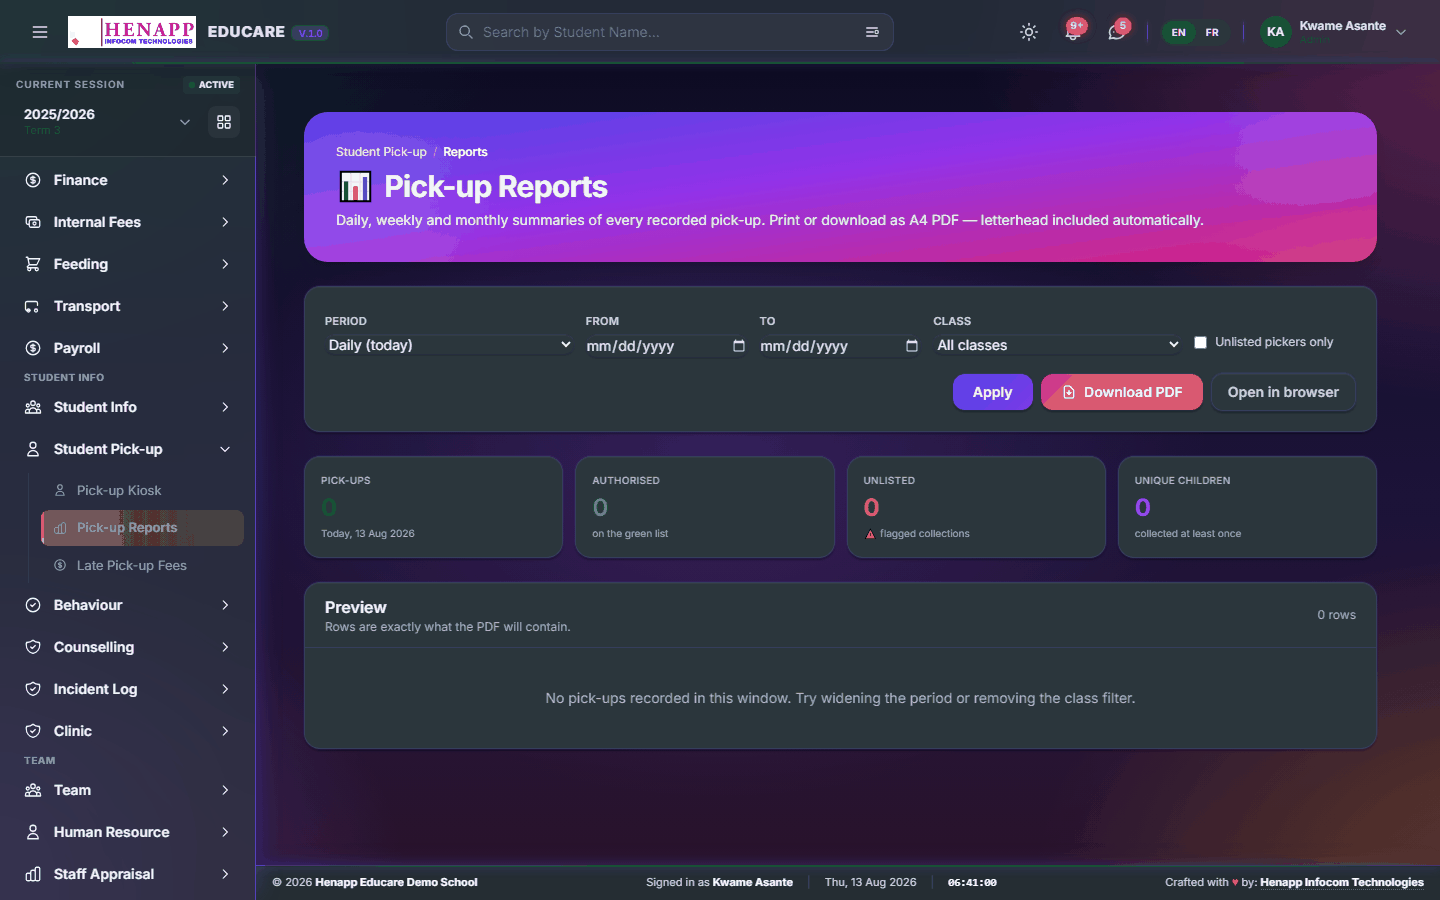Expand the Clinic chevron
Screen dimensions: 1440x900
tap(225, 731)
